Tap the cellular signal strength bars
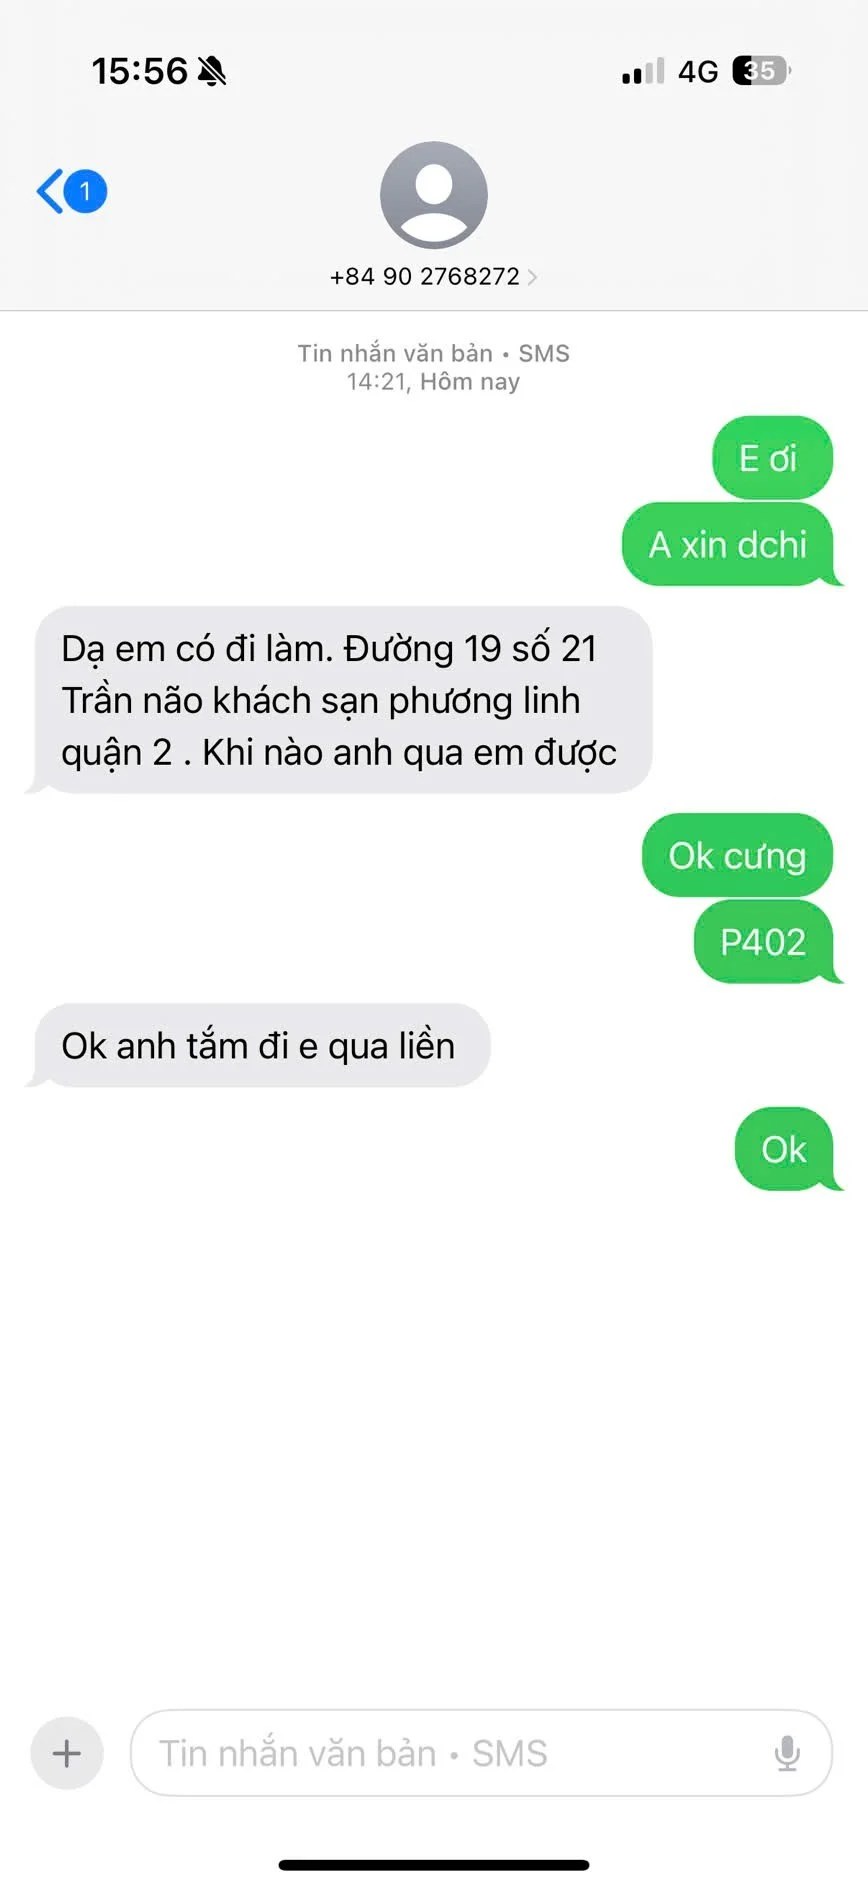This screenshot has height=1888, width=868. point(642,71)
